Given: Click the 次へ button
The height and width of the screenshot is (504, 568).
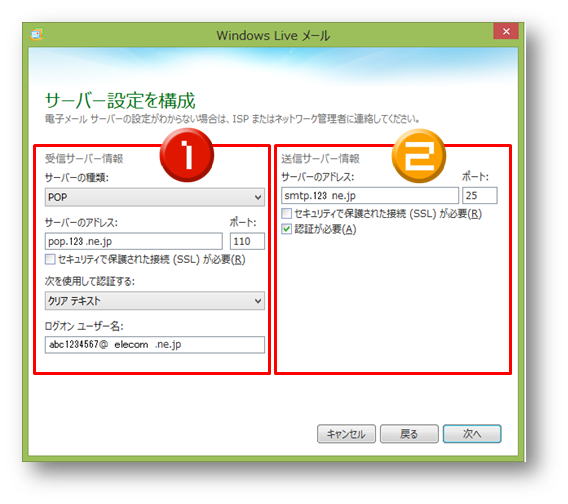Looking at the screenshot, I should (x=472, y=434).
